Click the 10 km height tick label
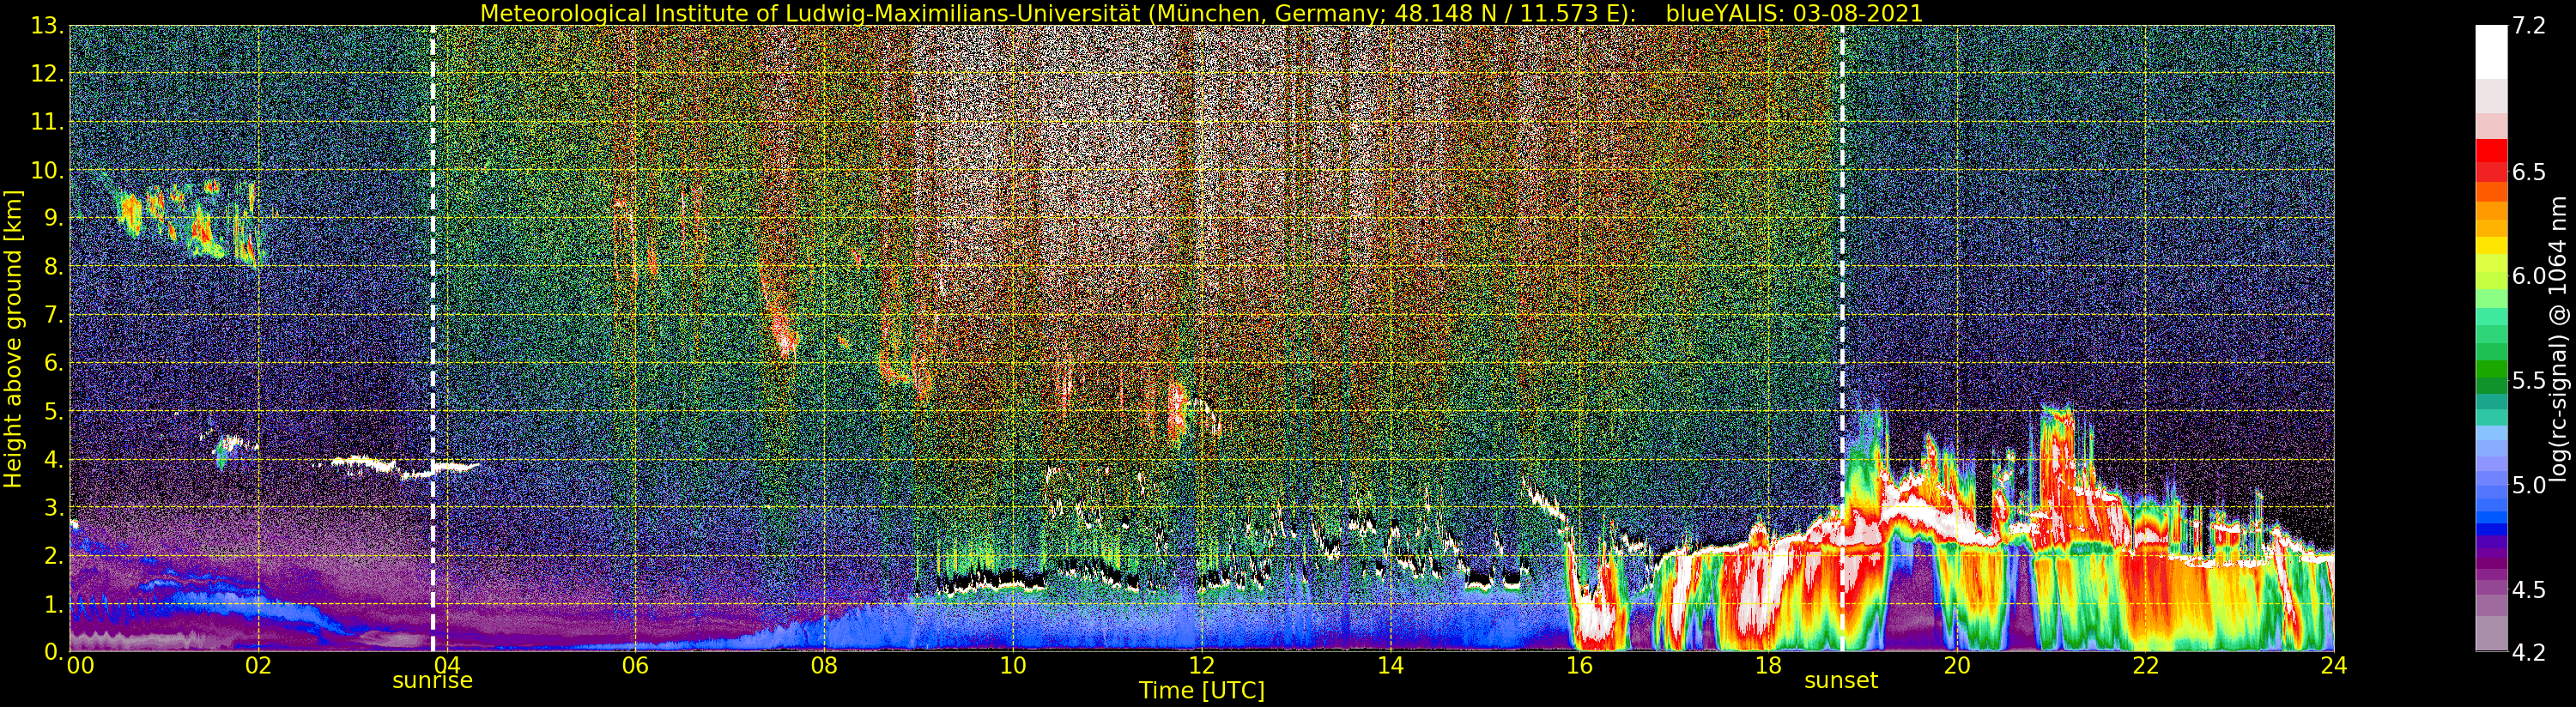2576x707 pixels. pyautogui.click(x=42, y=170)
